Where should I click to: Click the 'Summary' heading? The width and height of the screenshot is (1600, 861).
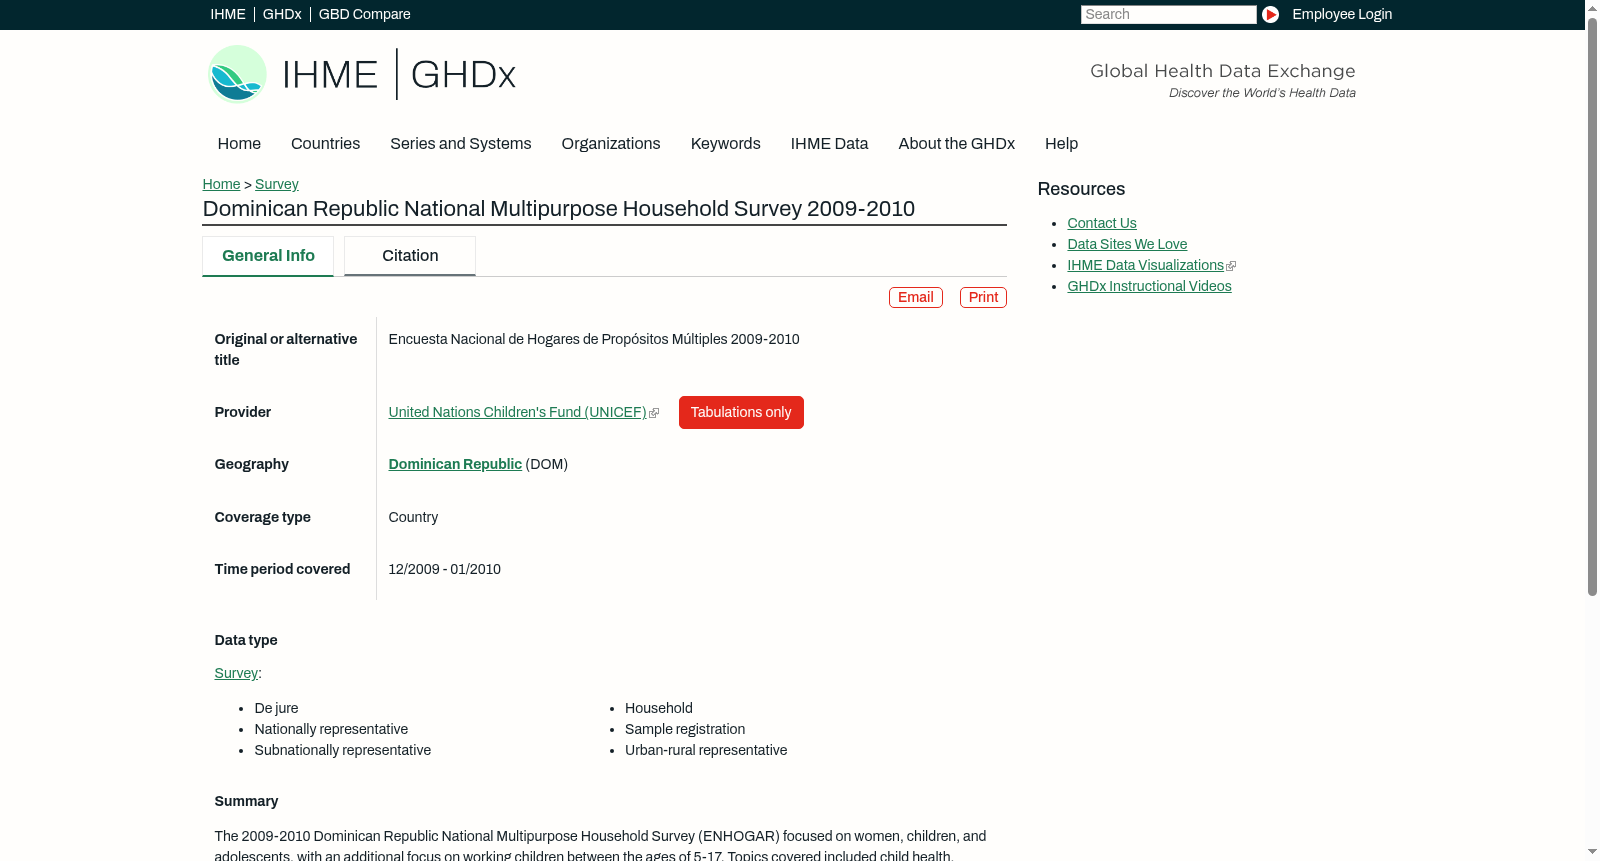click(x=246, y=801)
